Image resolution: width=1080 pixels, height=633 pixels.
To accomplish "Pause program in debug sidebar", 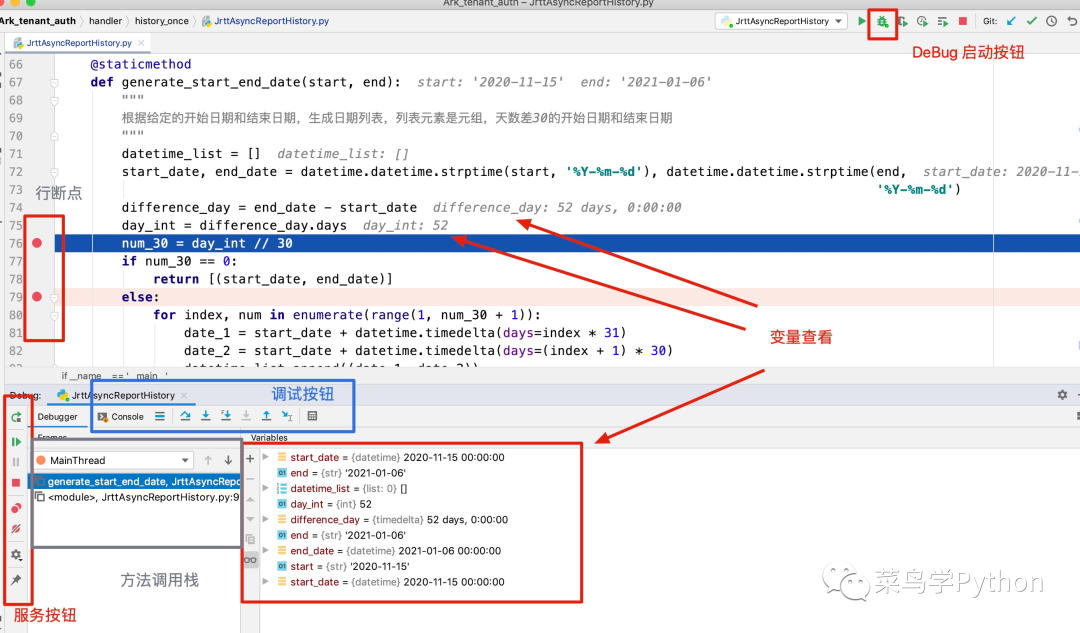I will pos(16,462).
